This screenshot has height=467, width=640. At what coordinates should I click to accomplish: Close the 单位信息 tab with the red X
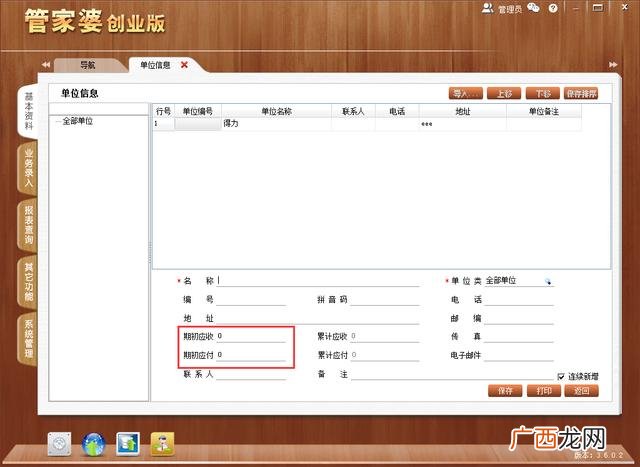(x=184, y=64)
